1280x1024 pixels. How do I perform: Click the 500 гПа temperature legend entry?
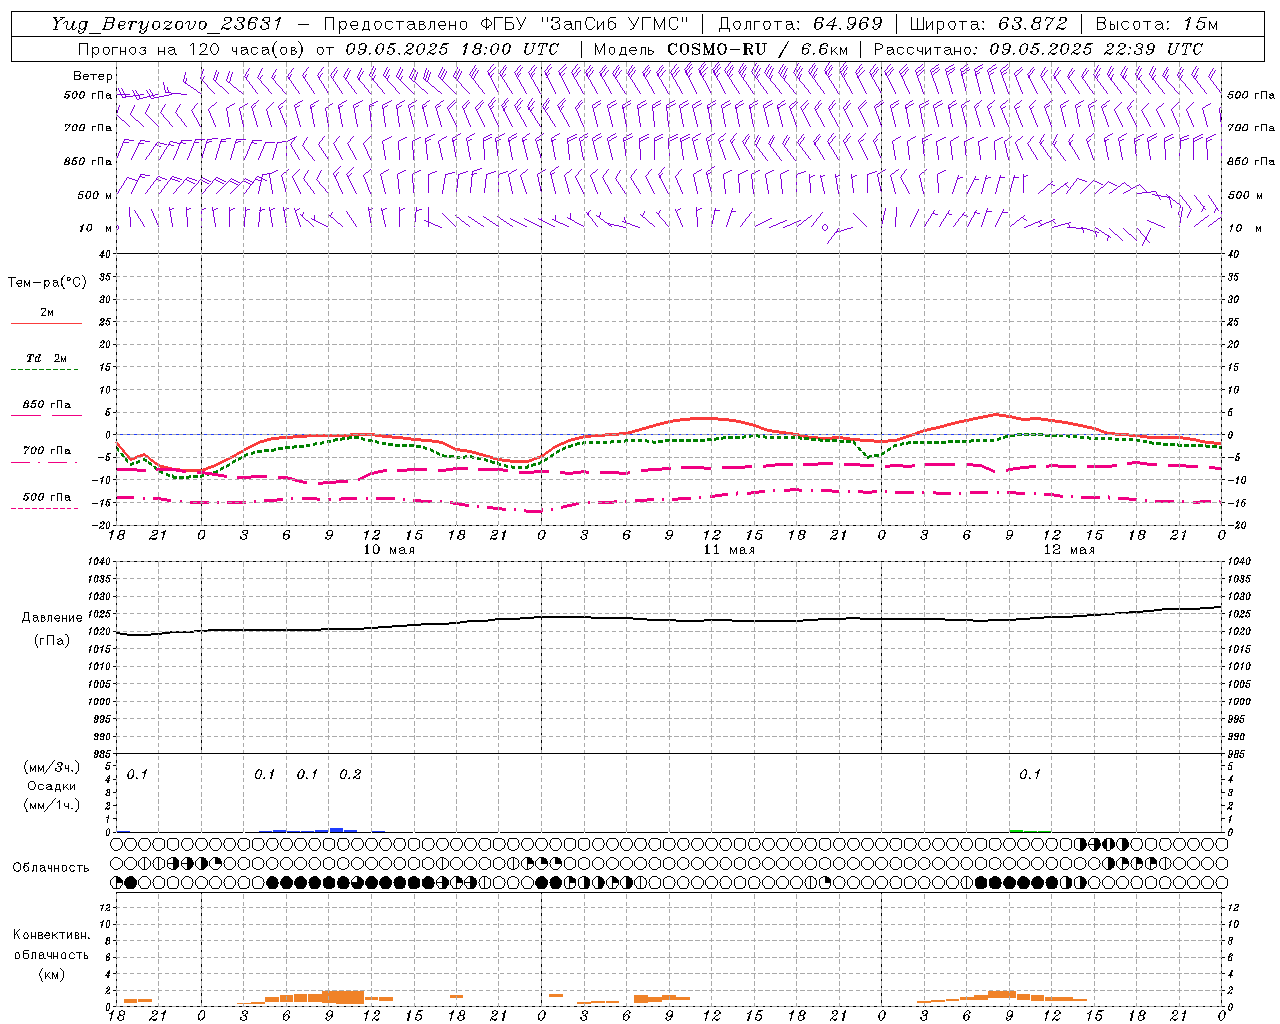point(47,497)
